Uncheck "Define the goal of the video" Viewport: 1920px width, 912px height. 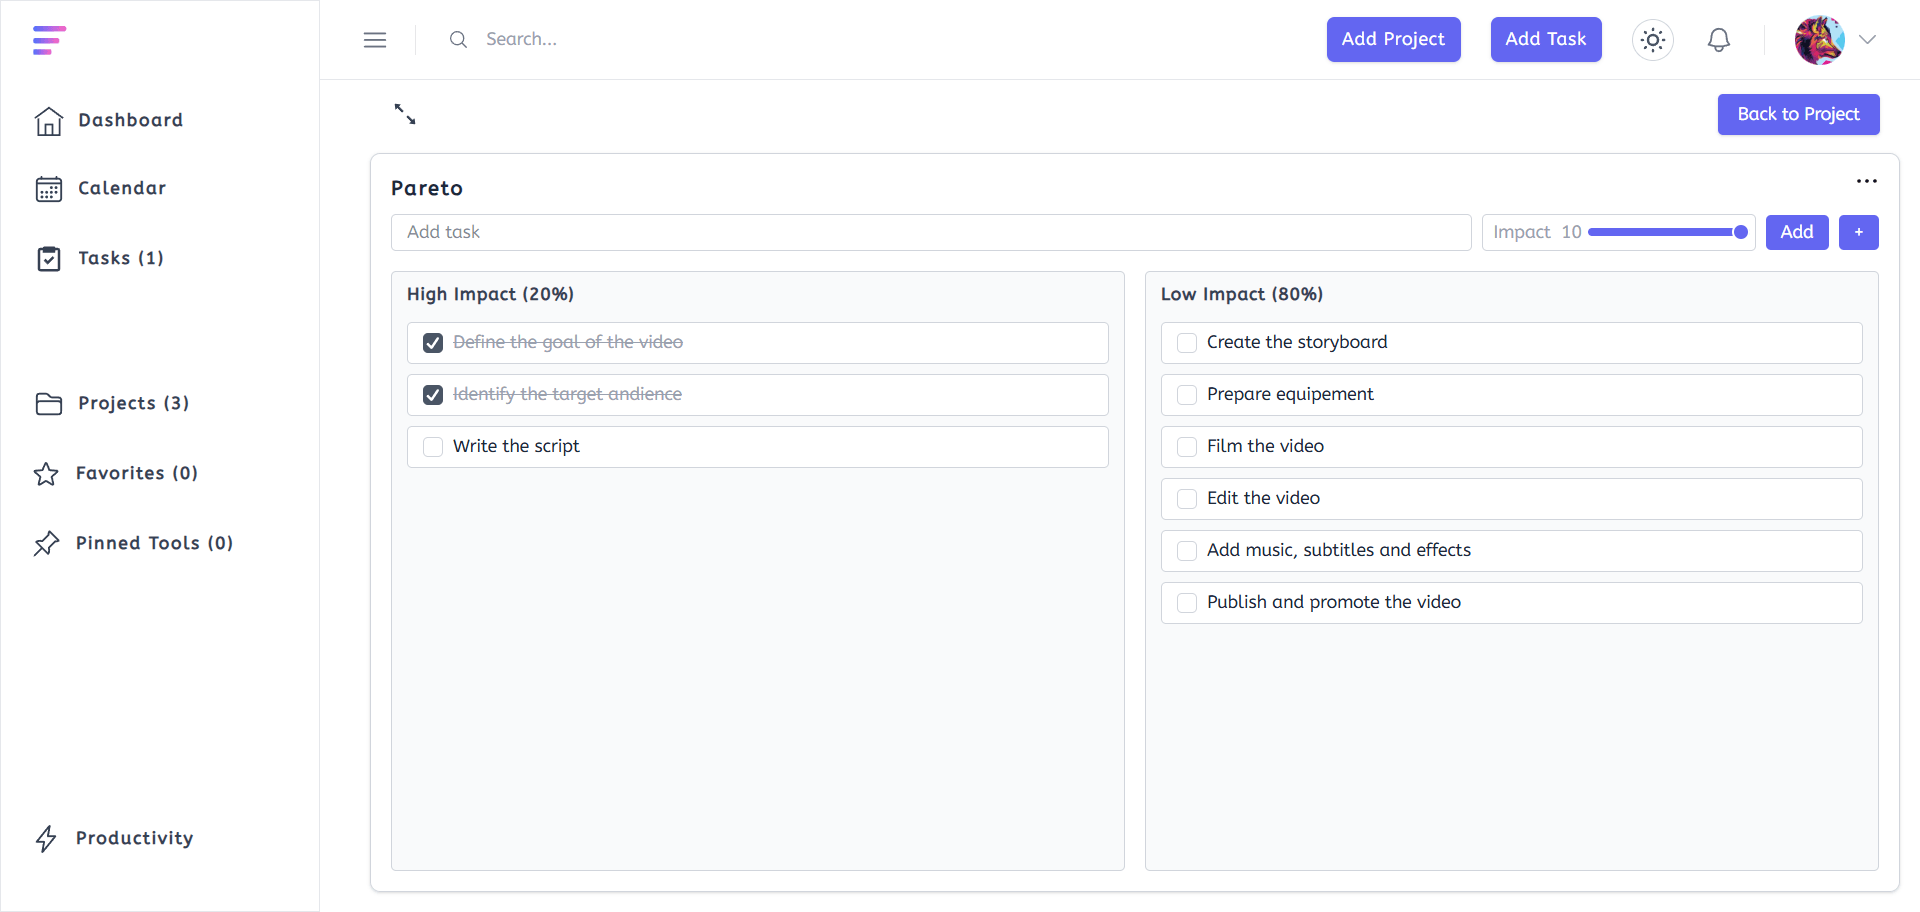coord(433,343)
